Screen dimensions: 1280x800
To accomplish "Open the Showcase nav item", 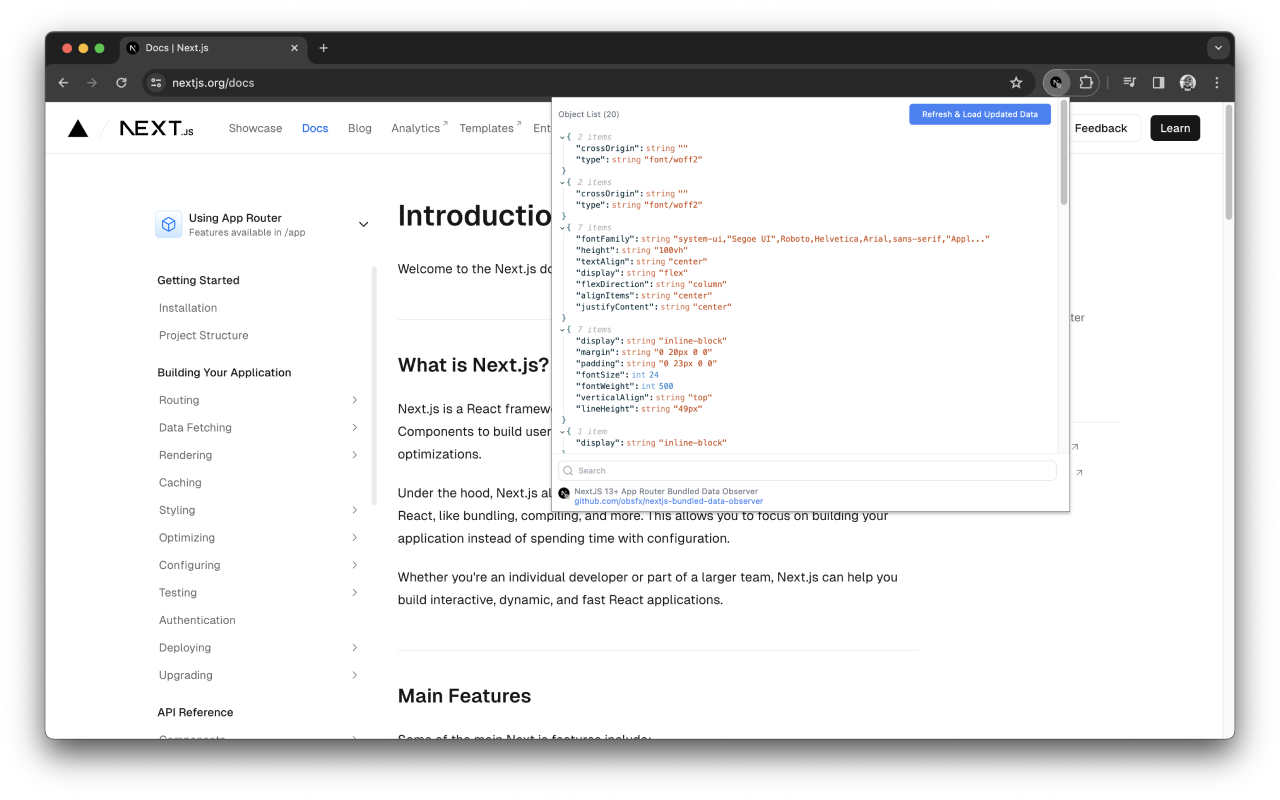I will (x=255, y=128).
